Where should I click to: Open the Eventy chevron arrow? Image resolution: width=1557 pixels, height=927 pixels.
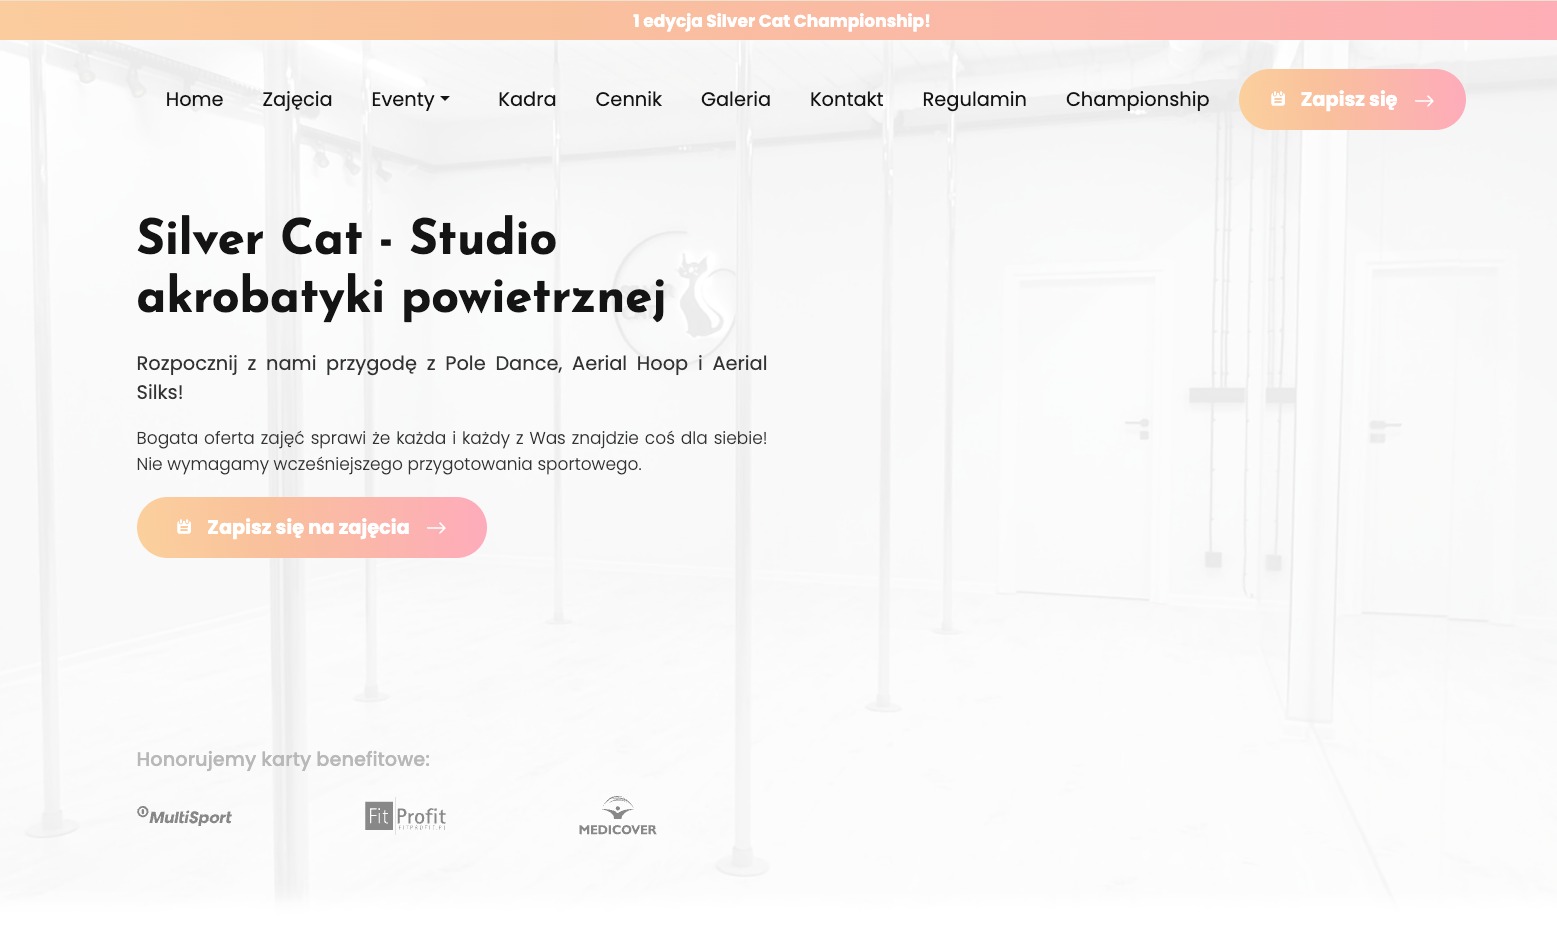[445, 100]
